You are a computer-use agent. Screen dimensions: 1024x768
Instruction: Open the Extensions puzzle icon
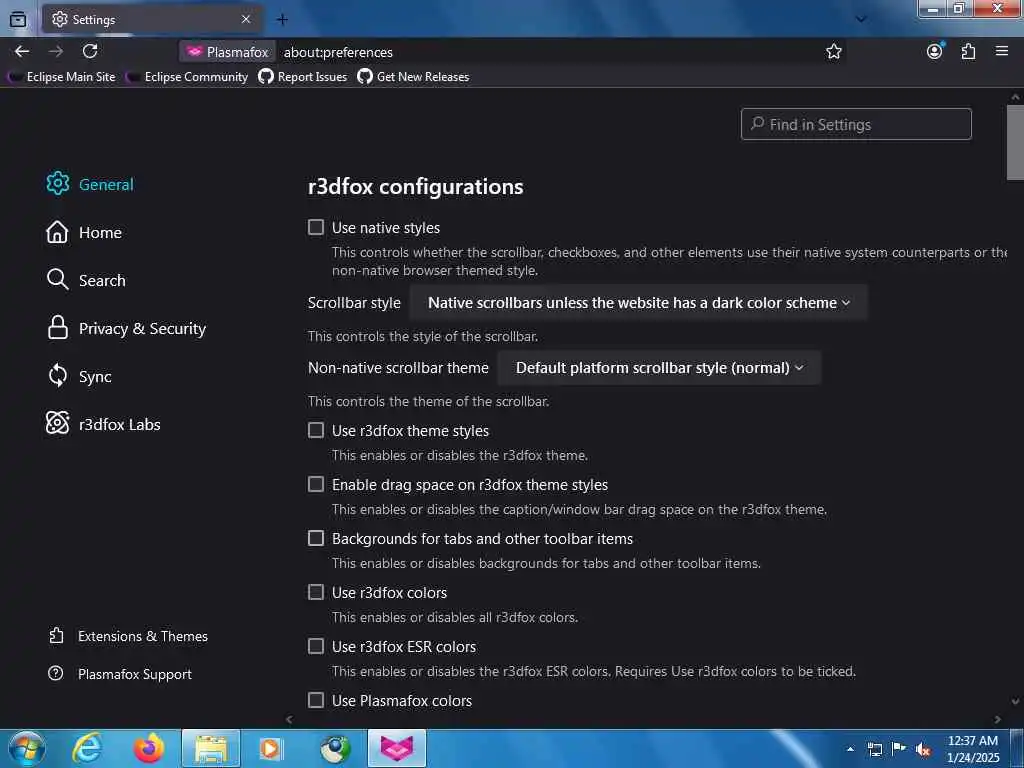click(968, 51)
